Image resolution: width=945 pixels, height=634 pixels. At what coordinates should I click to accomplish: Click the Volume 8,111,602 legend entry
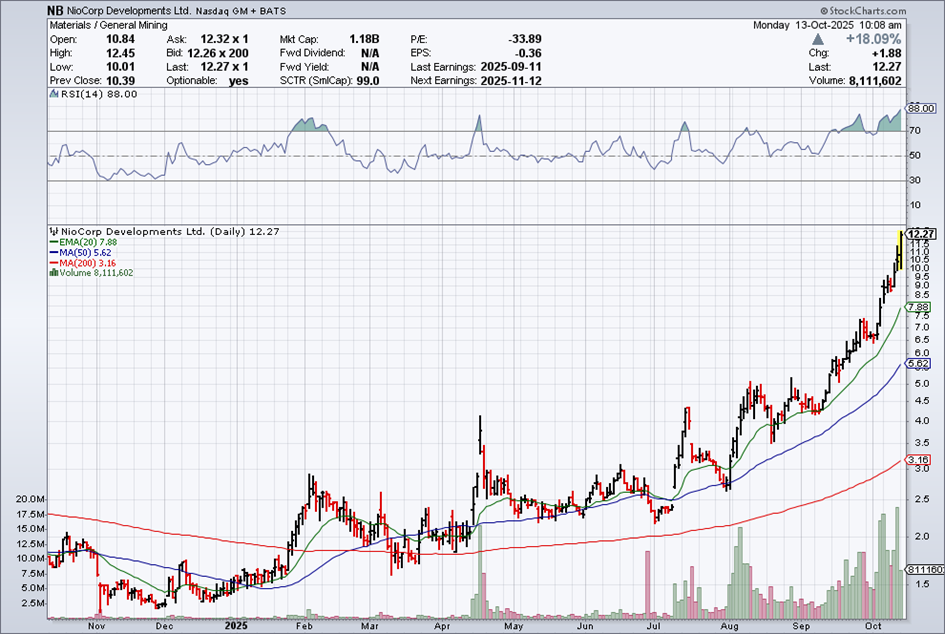[96, 272]
